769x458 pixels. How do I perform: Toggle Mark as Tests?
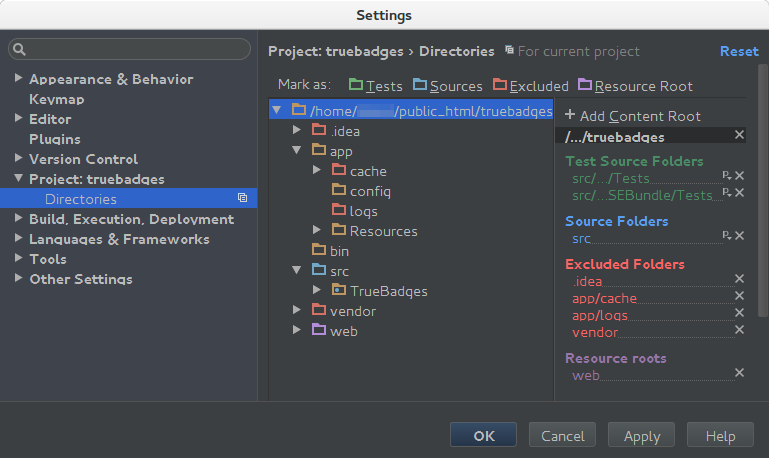click(375, 86)
